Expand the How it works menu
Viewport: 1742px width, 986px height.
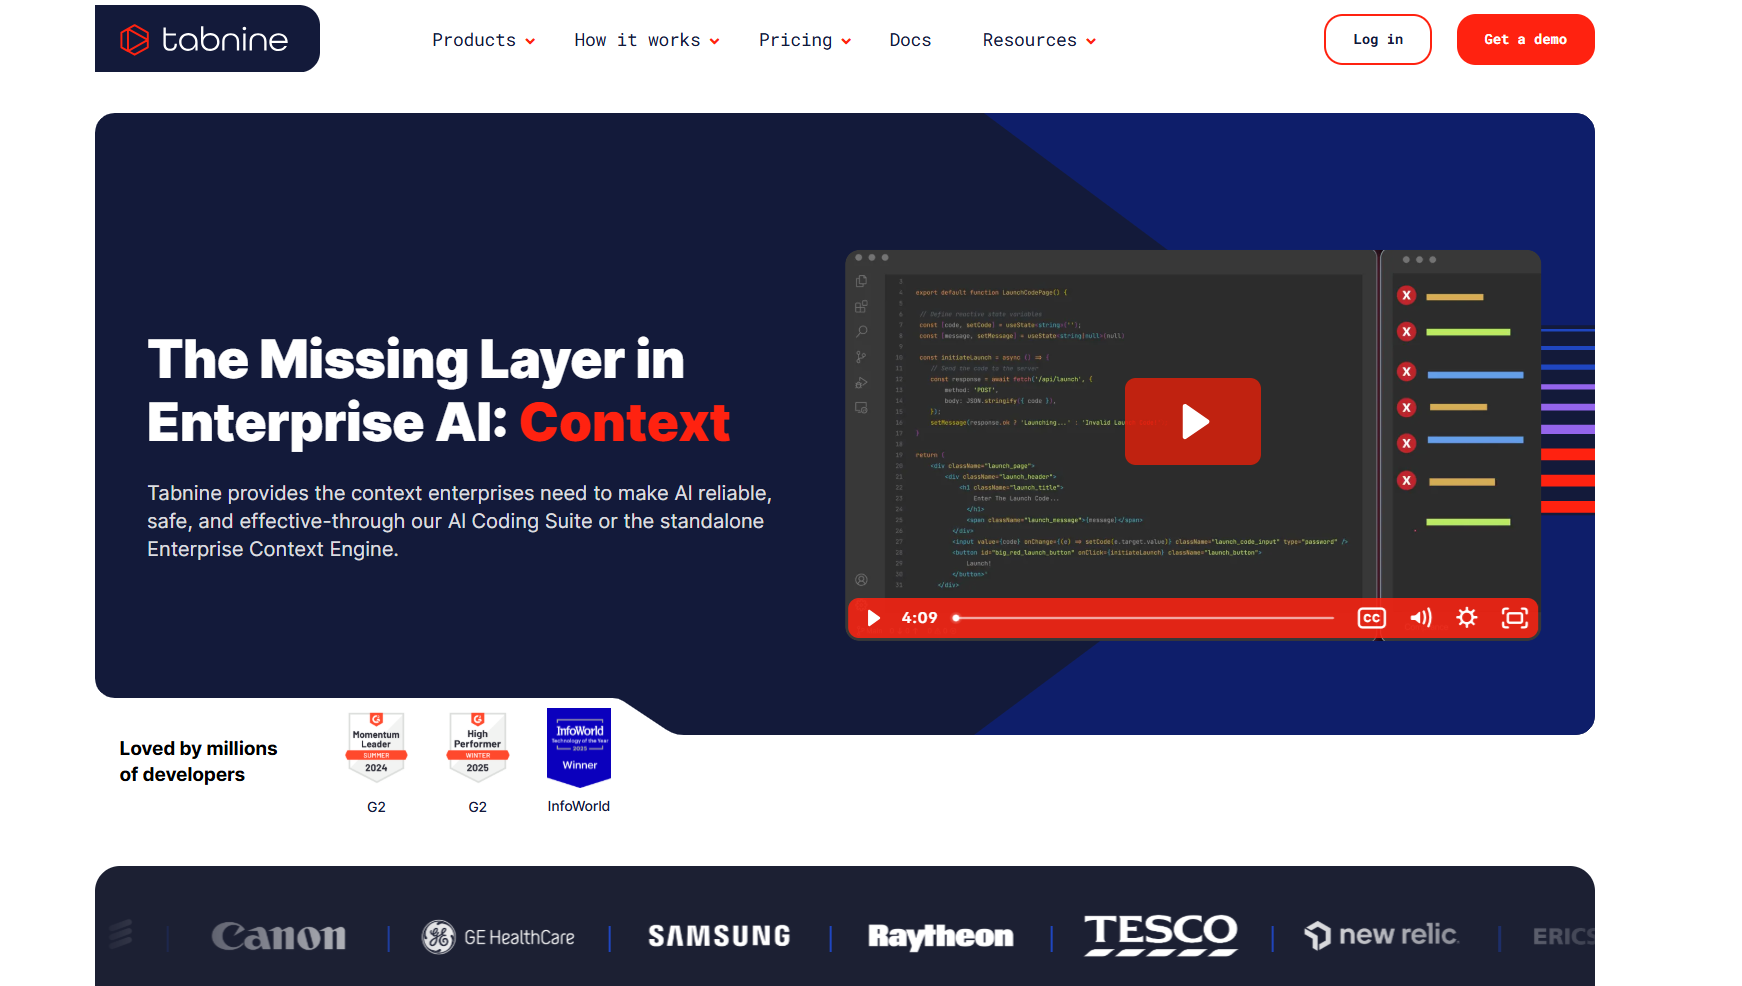(x=647, y=40)
